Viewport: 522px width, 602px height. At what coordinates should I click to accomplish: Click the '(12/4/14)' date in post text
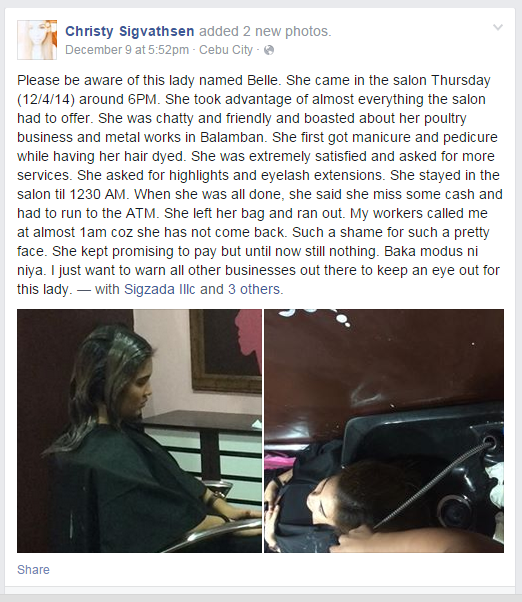(46, 99)
